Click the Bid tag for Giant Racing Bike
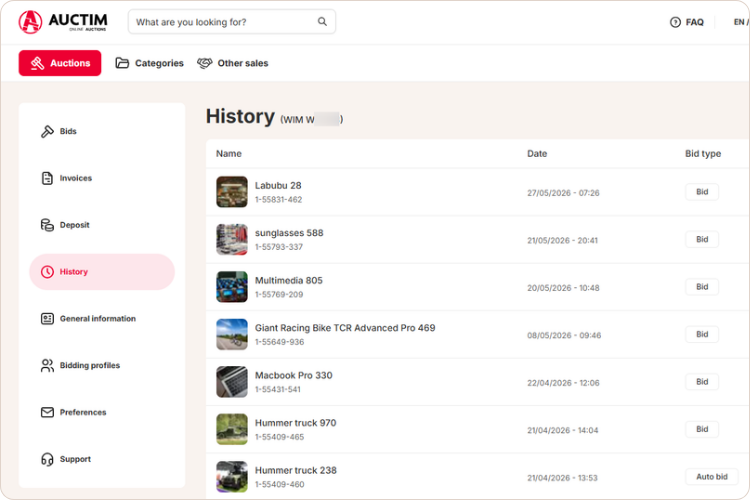Image resolution: width=750 pixels, height=500 pixels. pos(702,334)
